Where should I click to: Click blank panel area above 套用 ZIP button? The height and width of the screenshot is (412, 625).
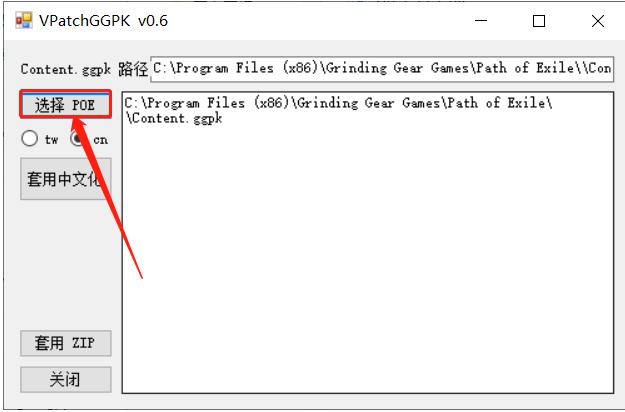tap(66, 263)
